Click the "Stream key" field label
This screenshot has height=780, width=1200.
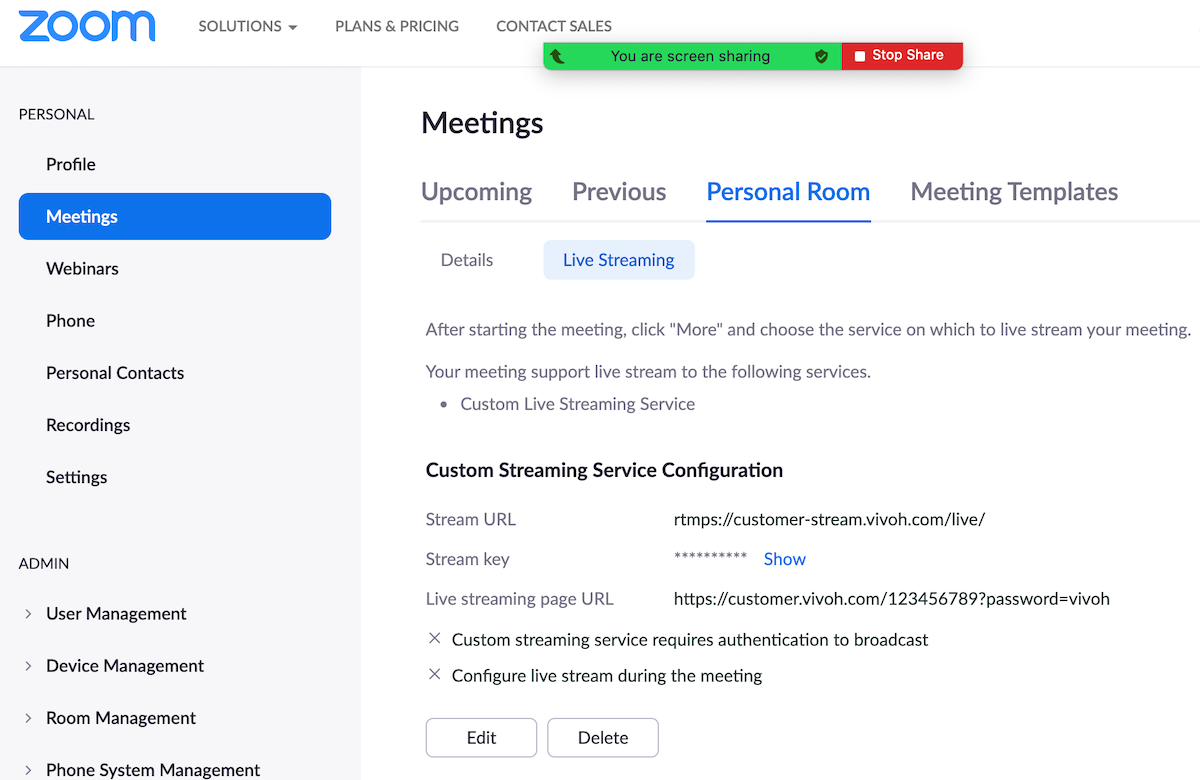coord(467,559)
